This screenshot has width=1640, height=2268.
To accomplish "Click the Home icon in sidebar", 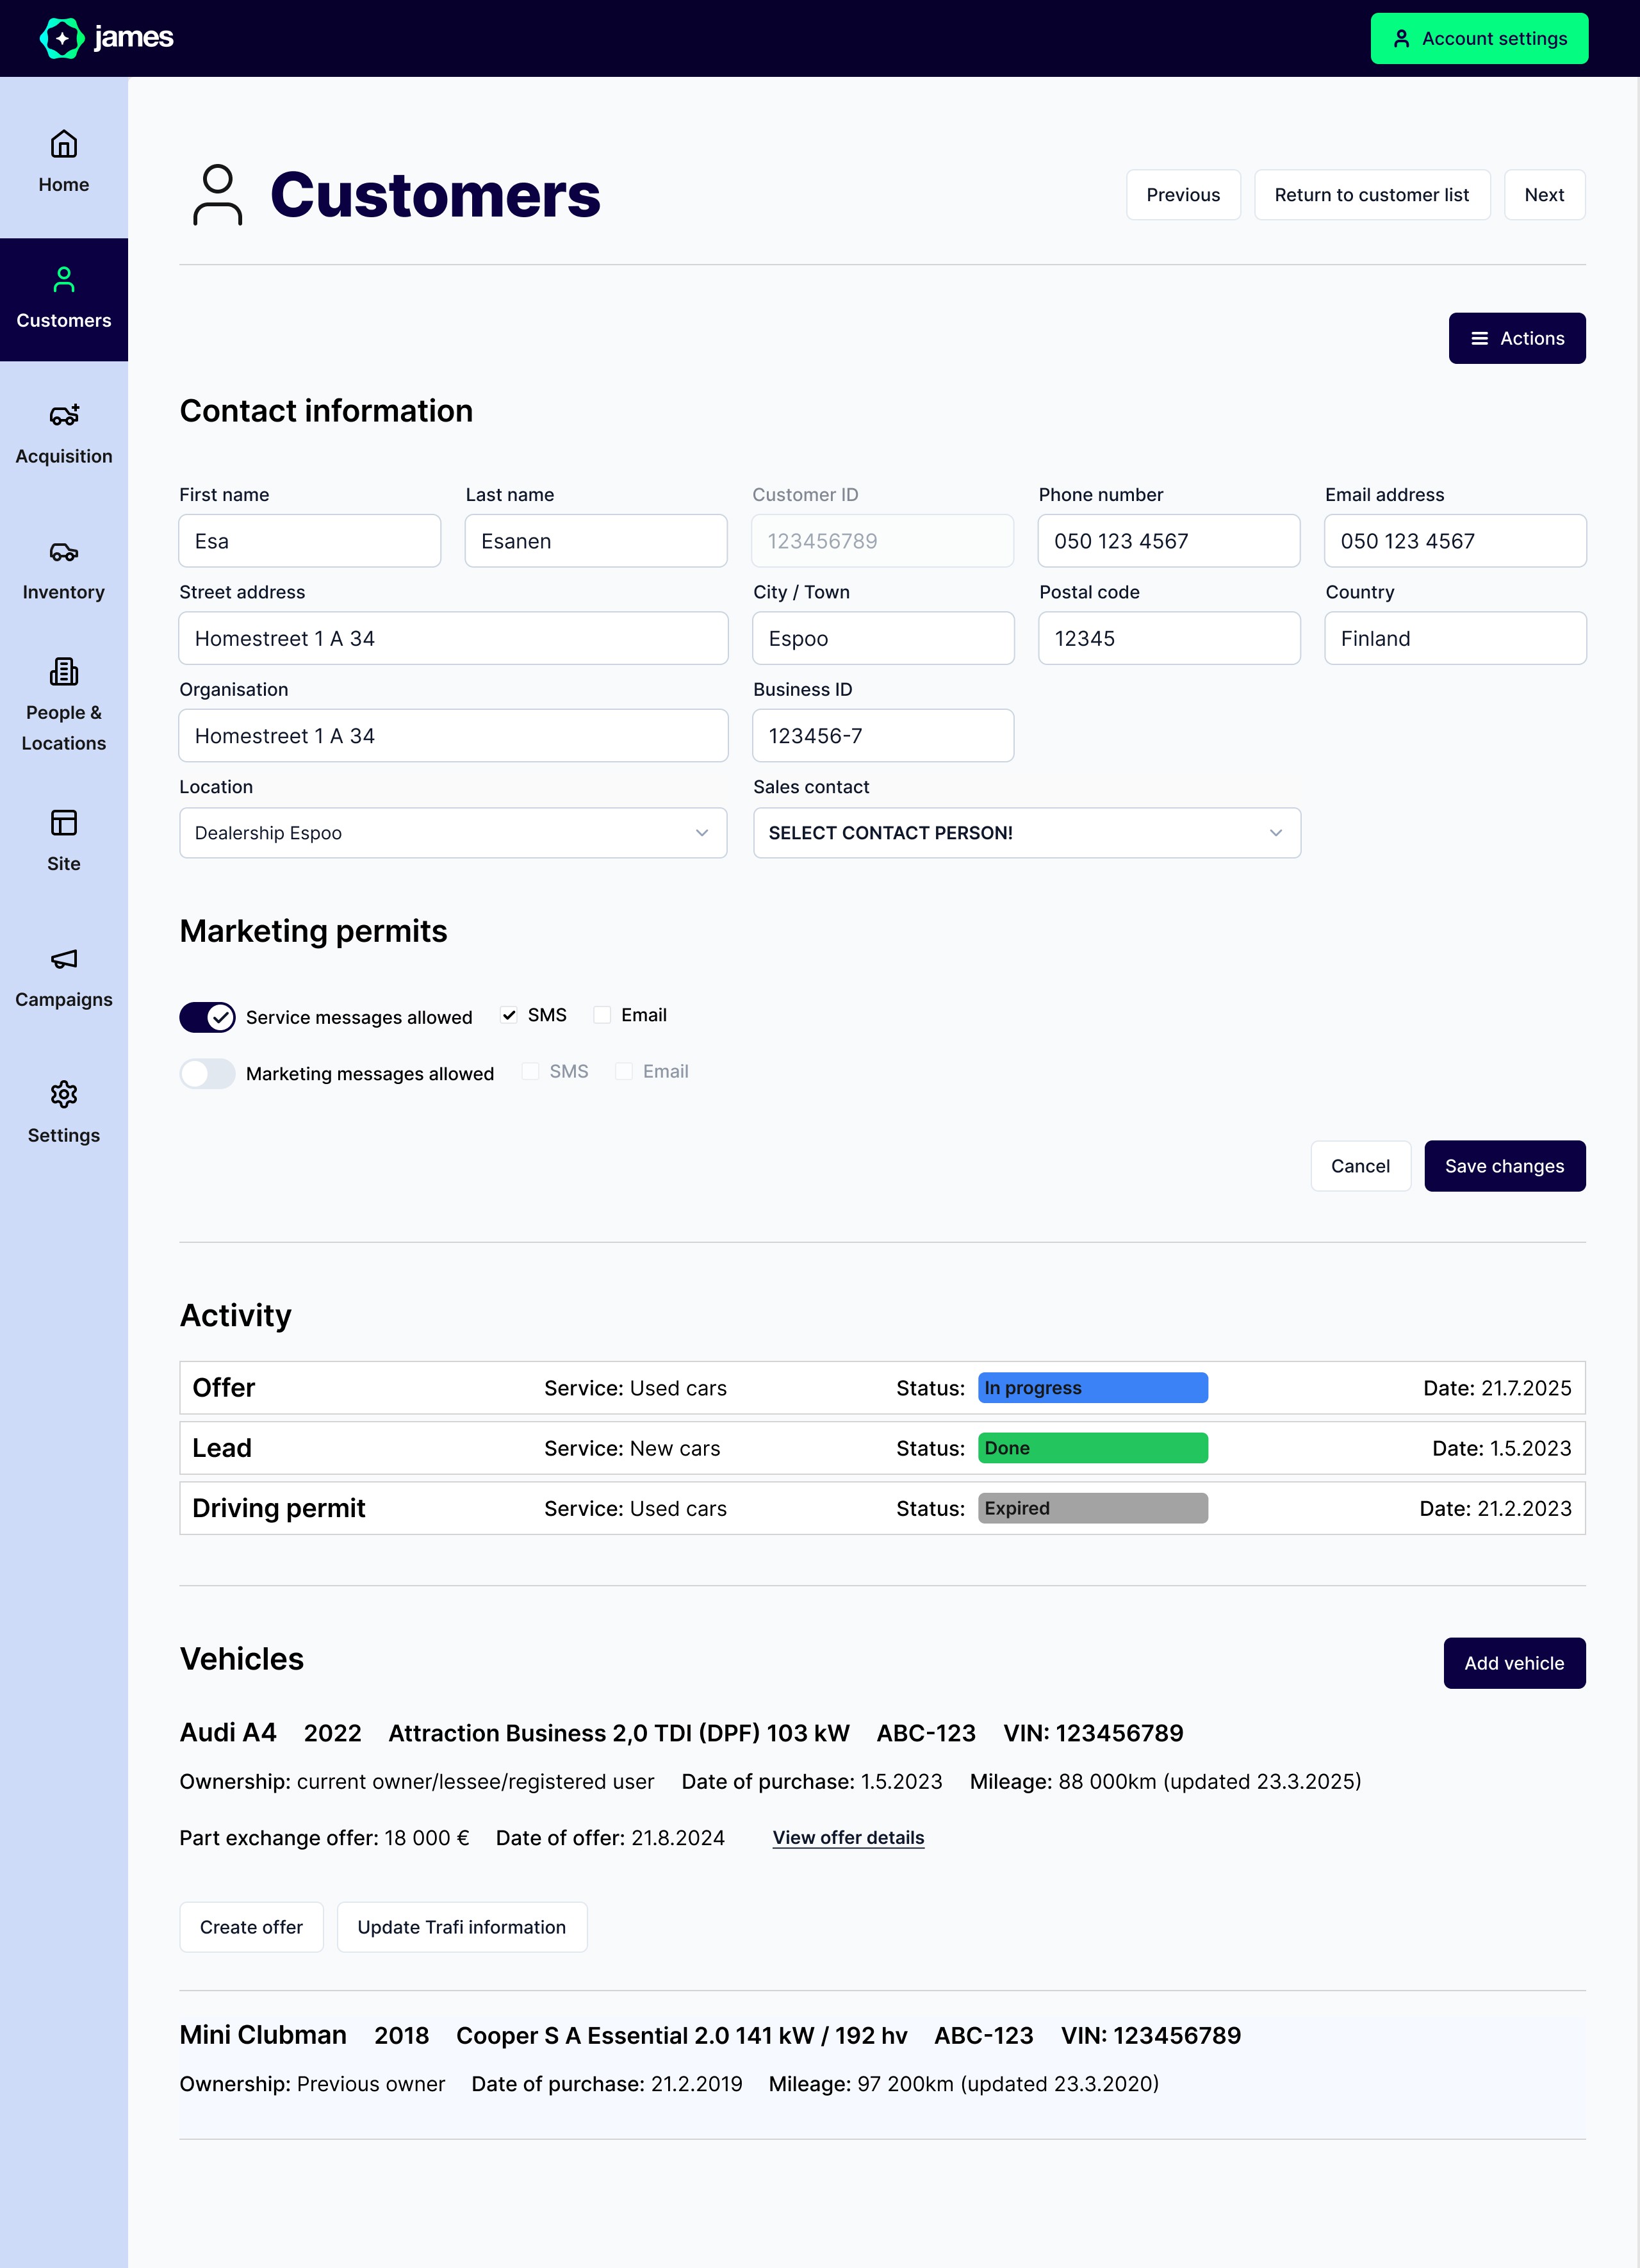I will click(63, 145).
